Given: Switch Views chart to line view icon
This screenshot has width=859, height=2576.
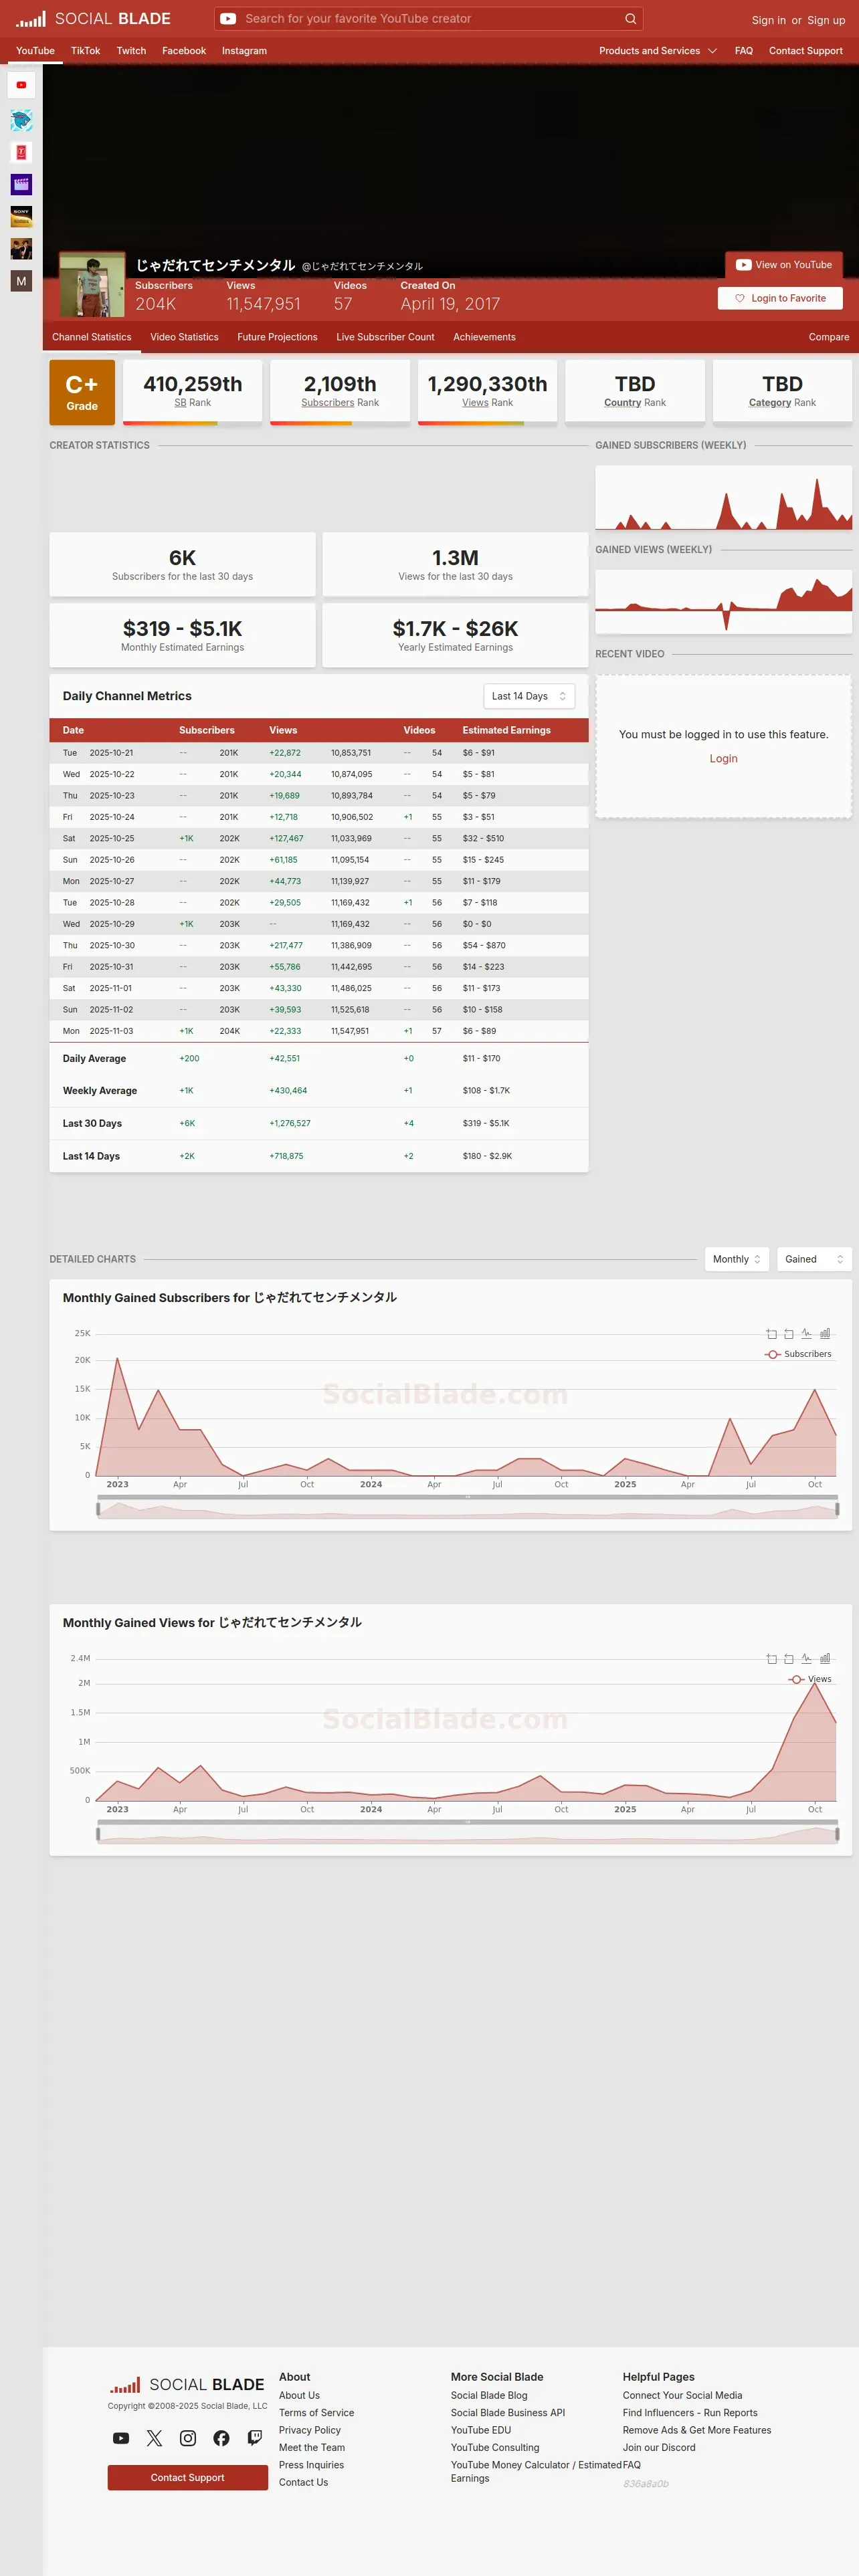Looking at the screenshot, I should tap(807, 1659).
